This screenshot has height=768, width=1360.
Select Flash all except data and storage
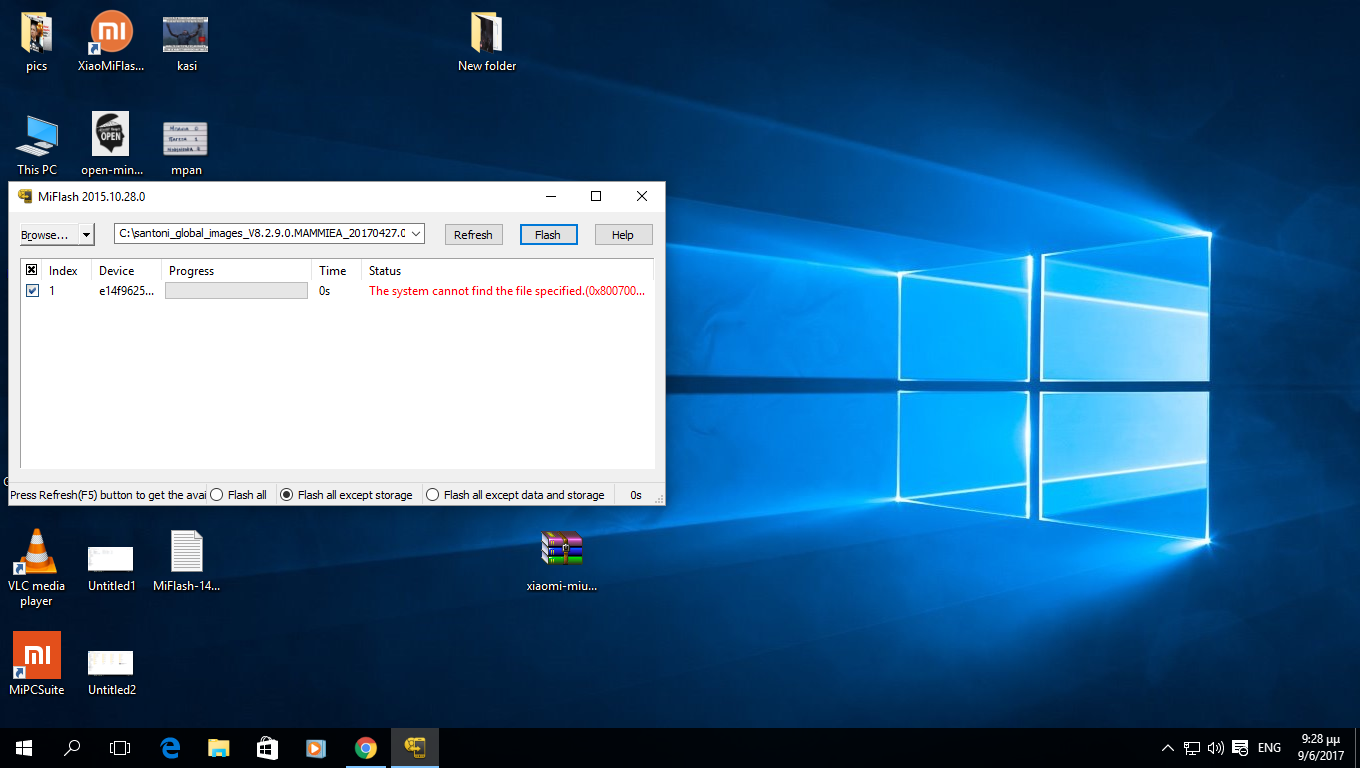click(x=433, y=495)
